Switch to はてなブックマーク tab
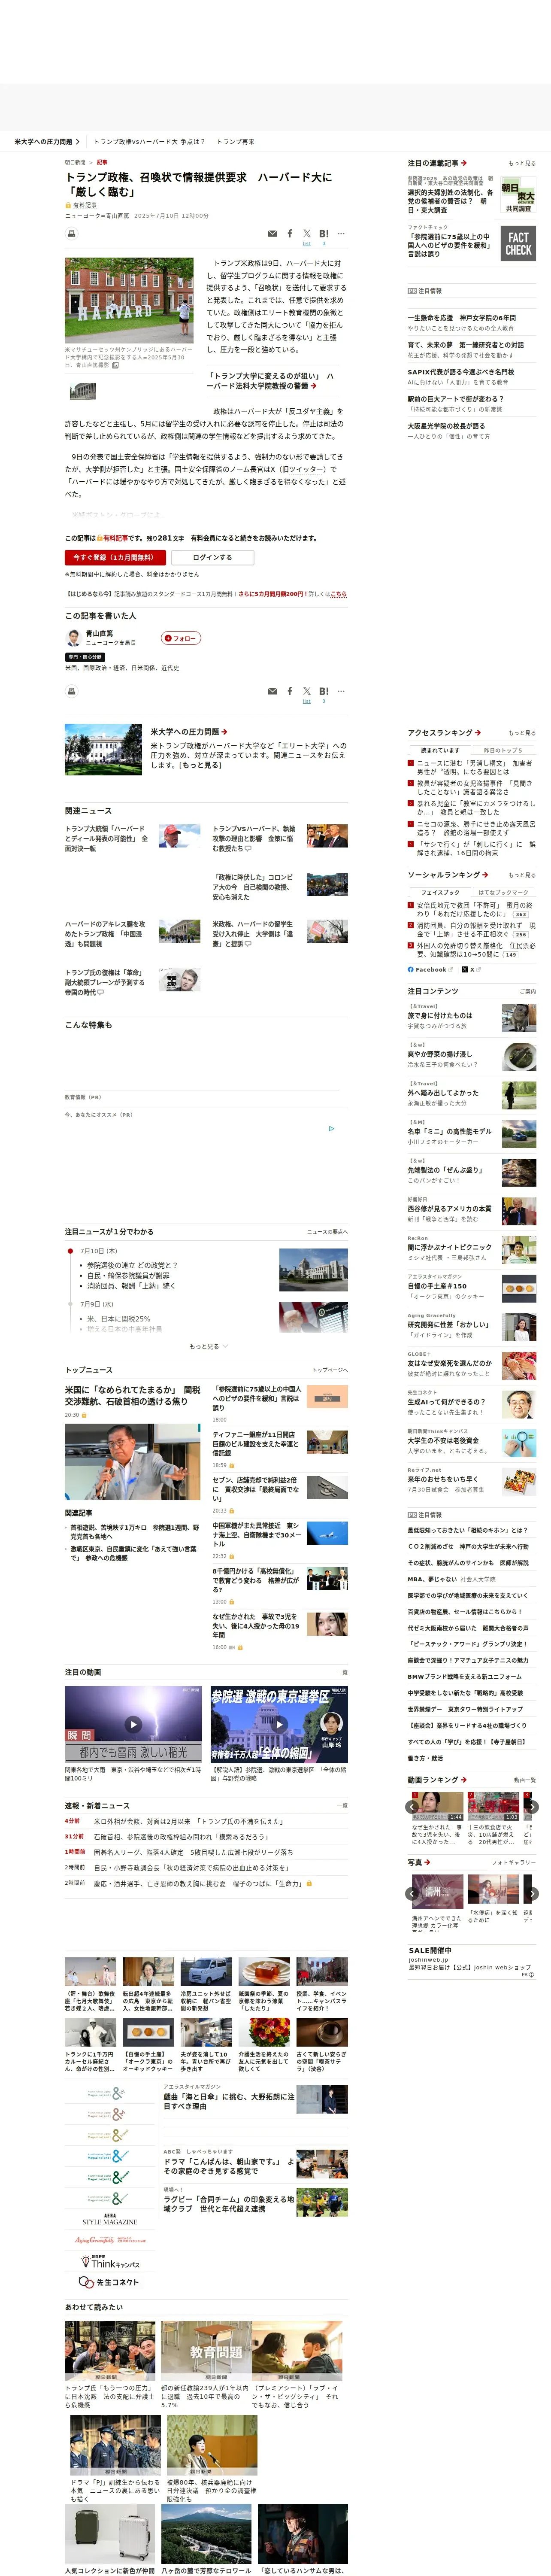This screenshot has width=551, height=2576. click(503, 892)
